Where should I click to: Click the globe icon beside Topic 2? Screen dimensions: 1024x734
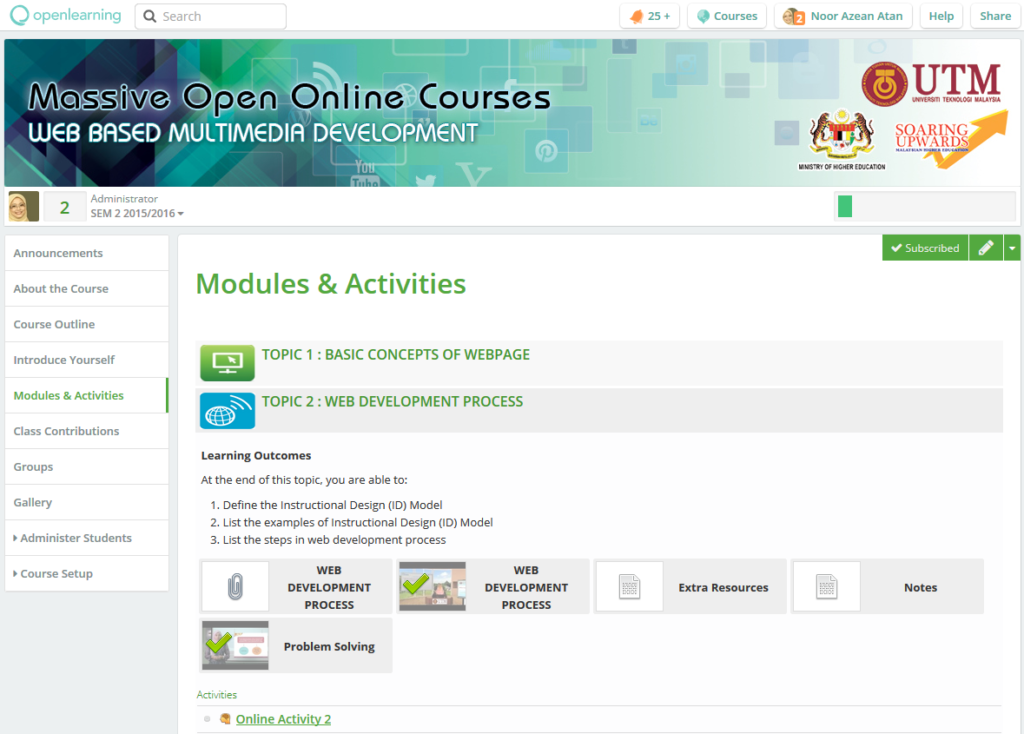coord(227,408)
